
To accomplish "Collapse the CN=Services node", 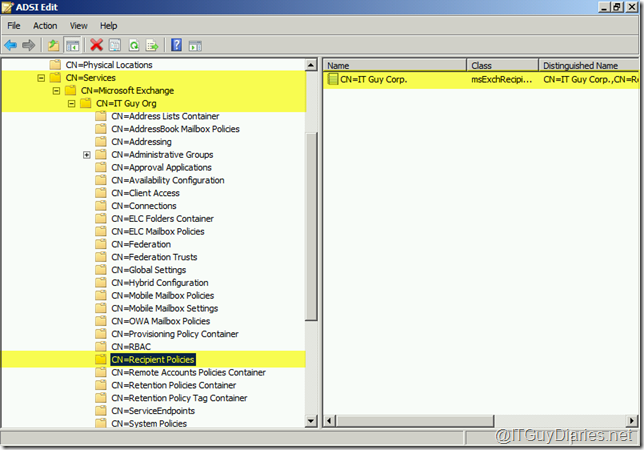I will tap(41, 78).
